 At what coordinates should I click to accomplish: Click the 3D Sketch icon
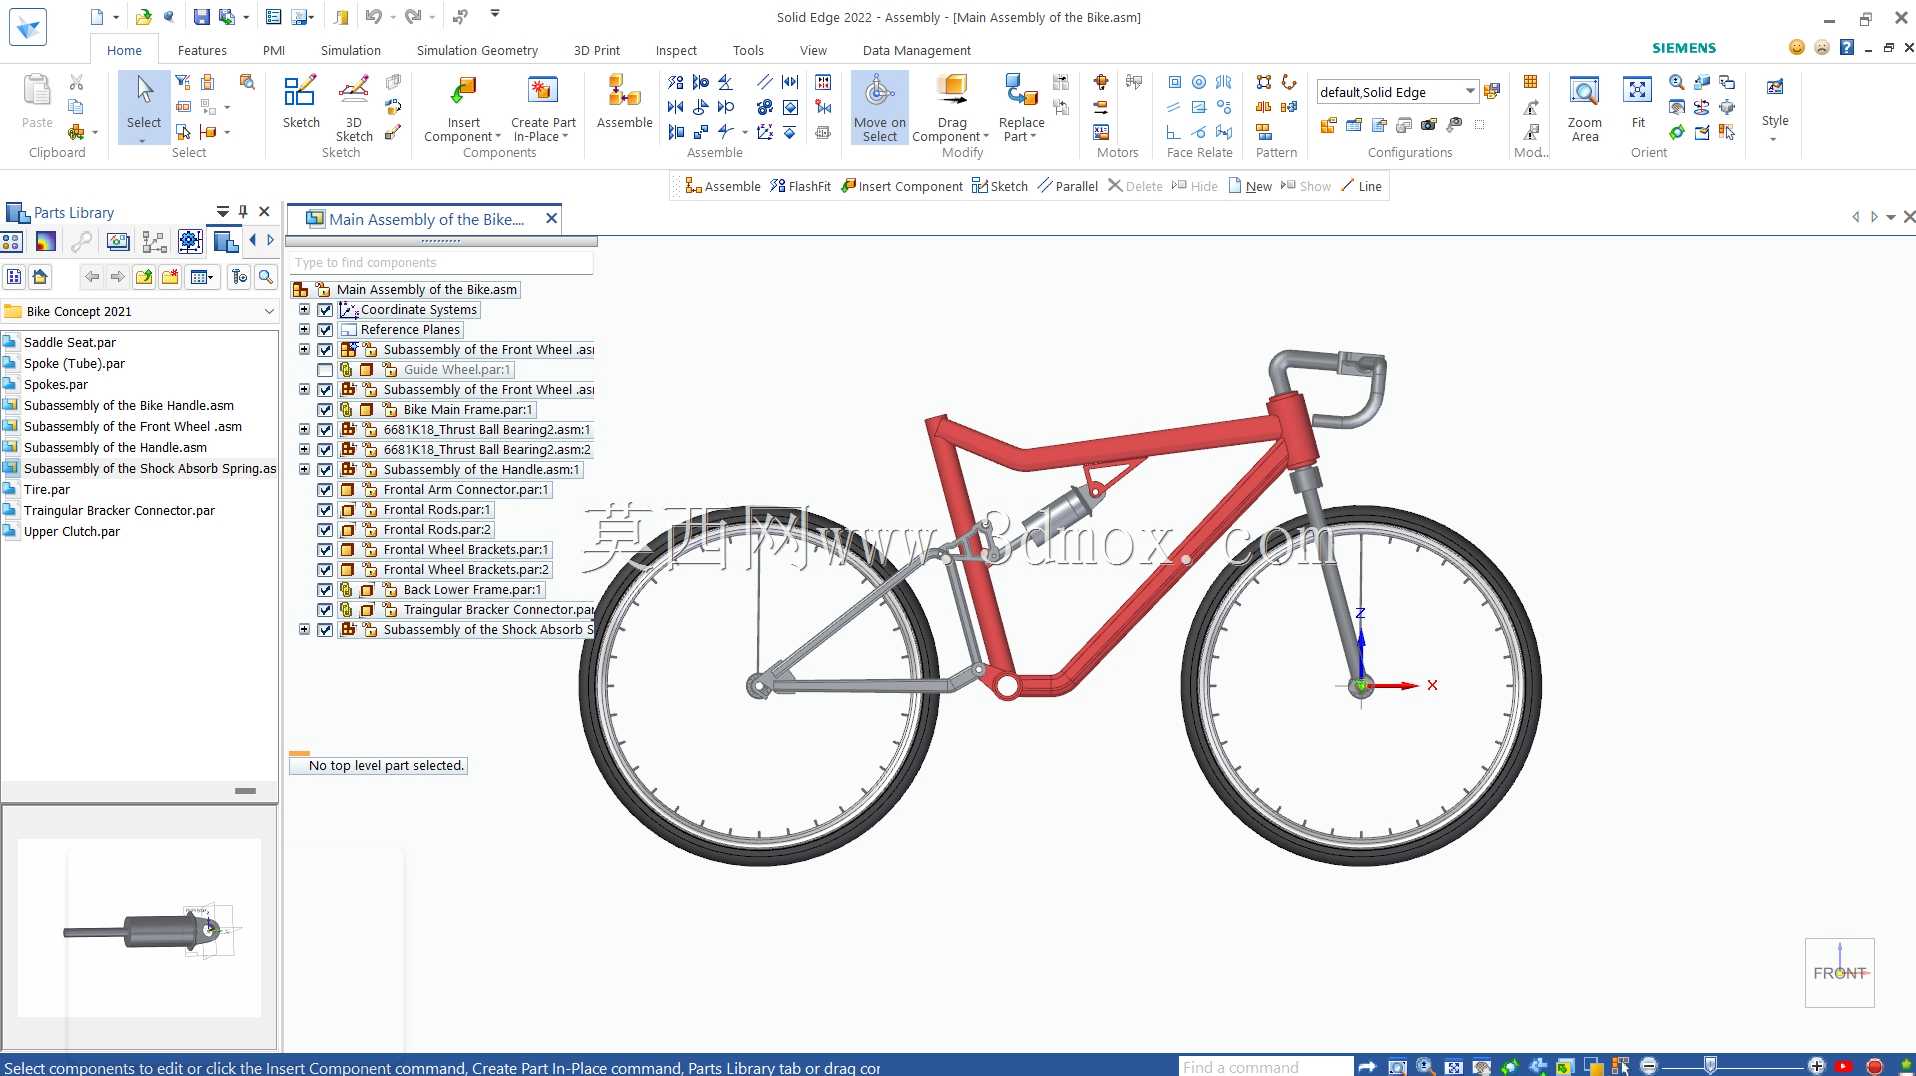pyautogui.click(x=354, y=107)
